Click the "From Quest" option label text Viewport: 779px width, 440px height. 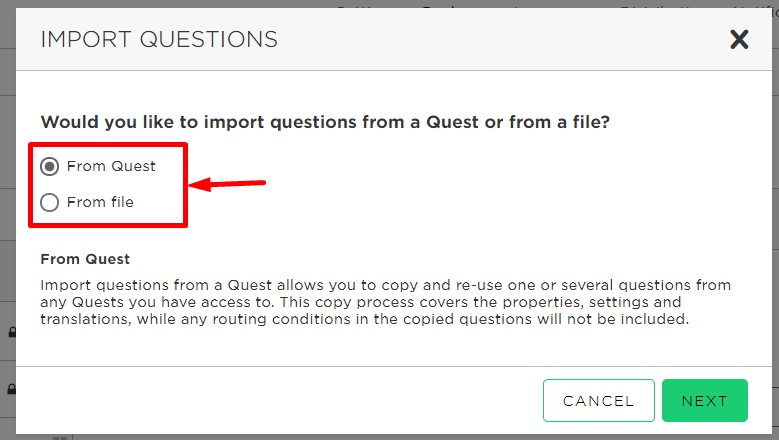point(111,166)
